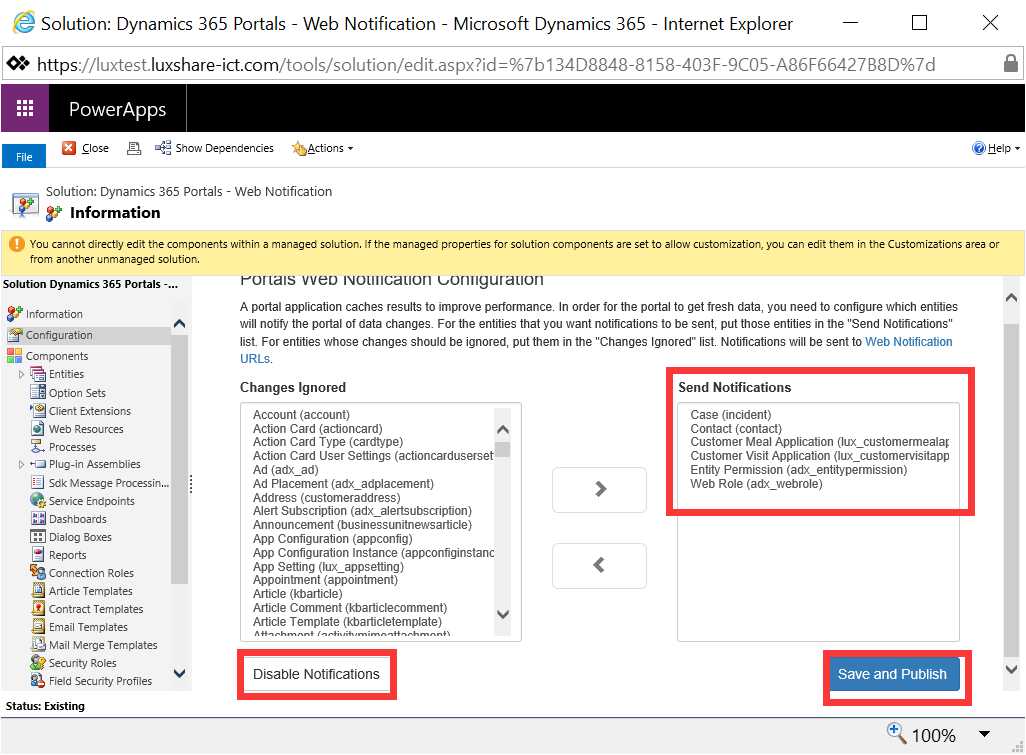The image size is (1026, 755).
Task: Select Customer Visit Application entry
Action: tap(819, 456)
